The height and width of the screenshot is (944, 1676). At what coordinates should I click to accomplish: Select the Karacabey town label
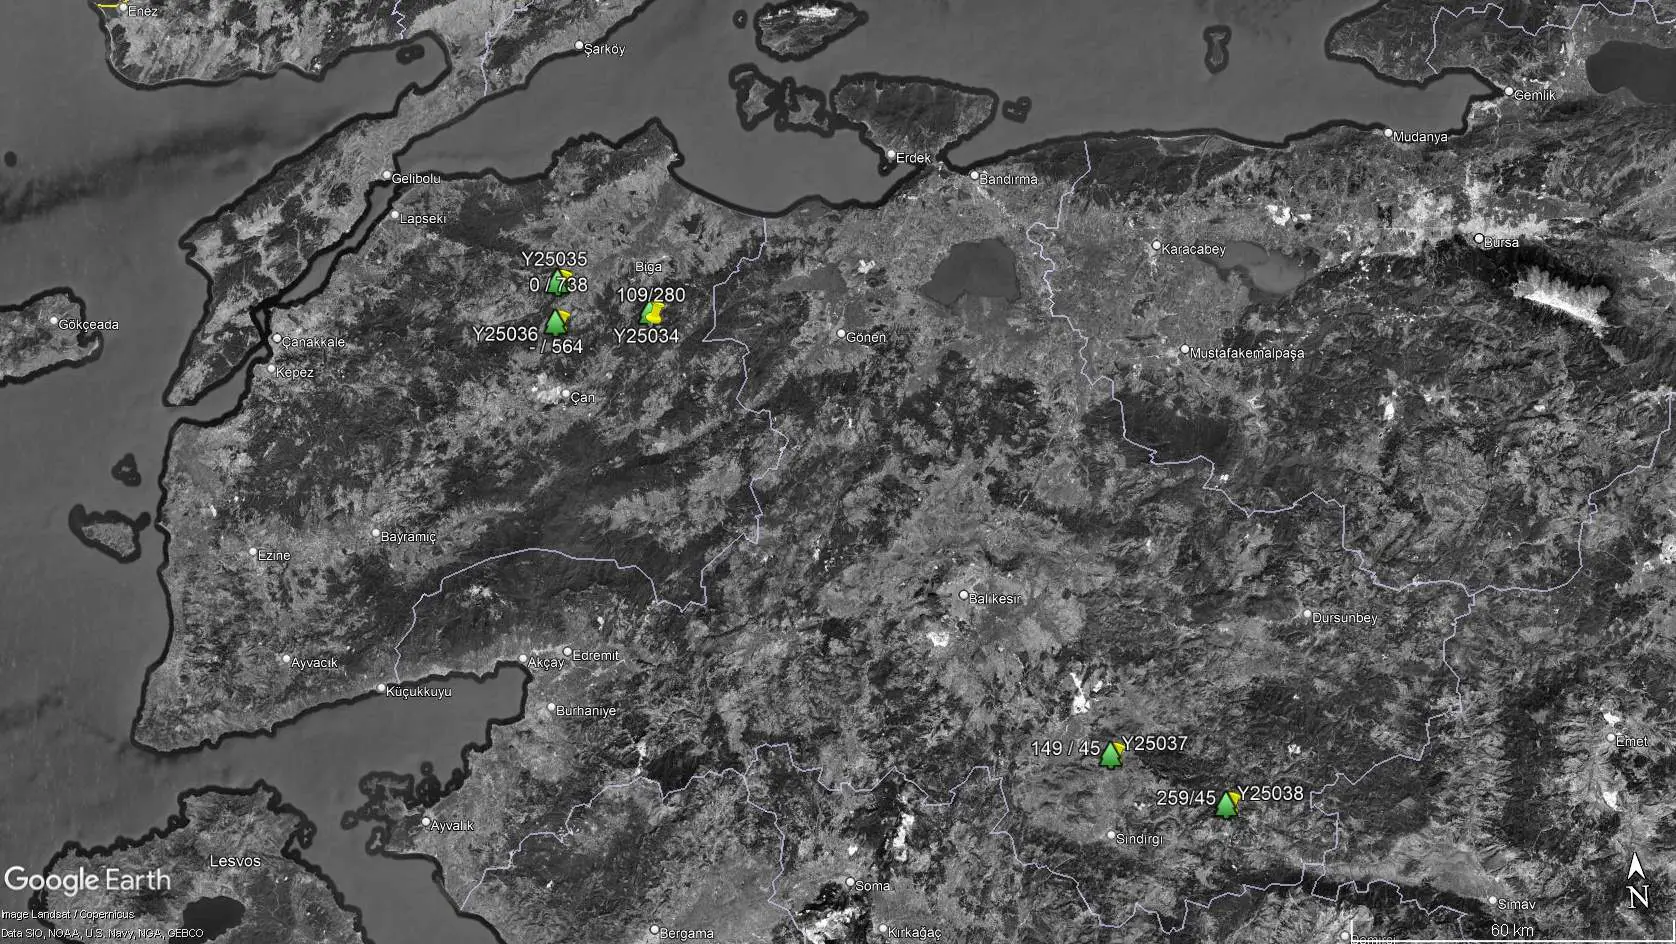[x=1193, y=249]
